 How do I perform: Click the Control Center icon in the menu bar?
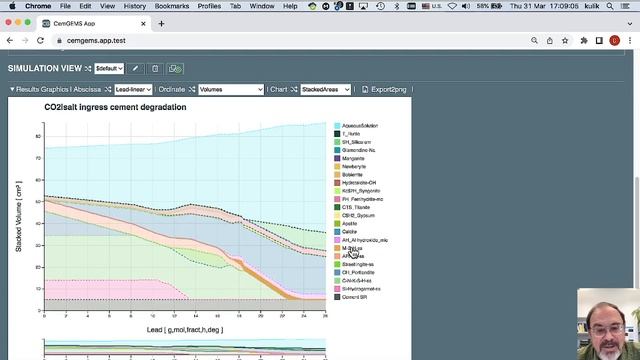[x=624, y=6]
